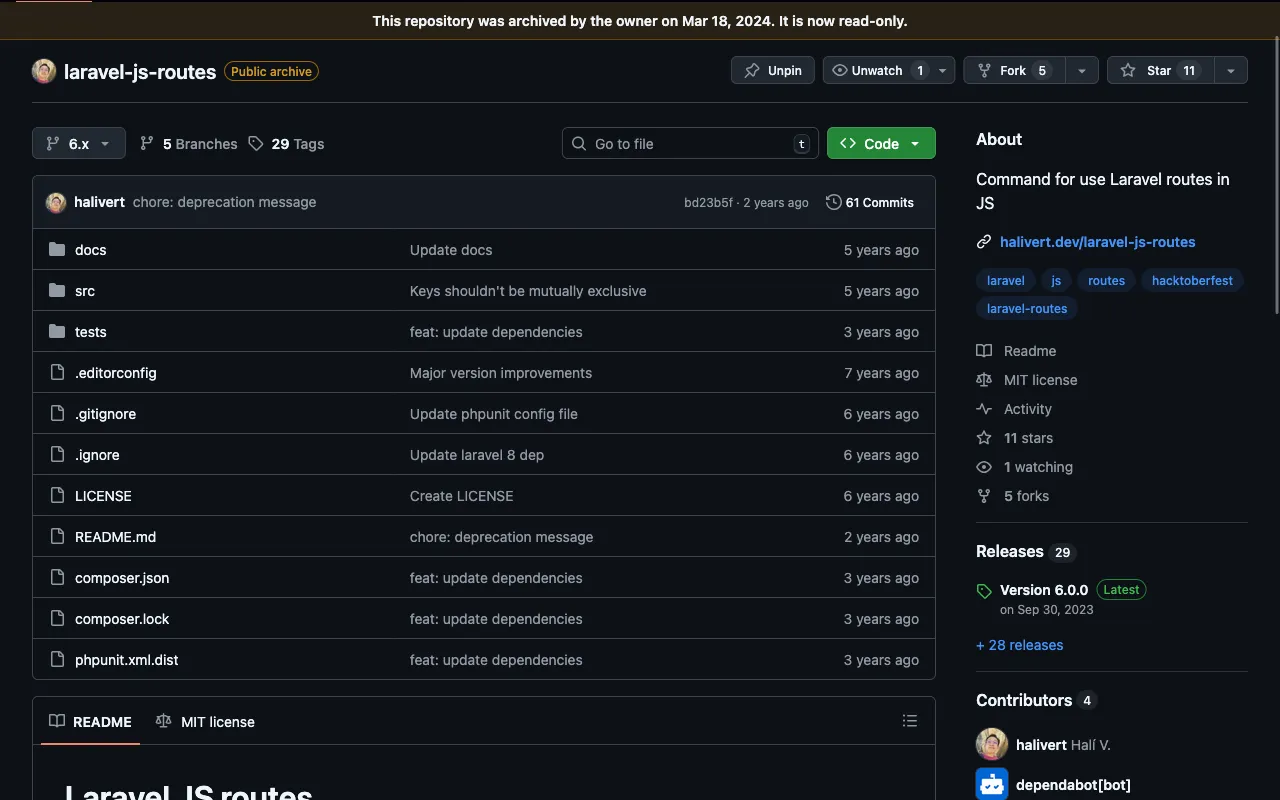Open the README table of contents list icon
Image resolution: width=1280 pixels, height=800 pixels.
[x=909, y=720]
